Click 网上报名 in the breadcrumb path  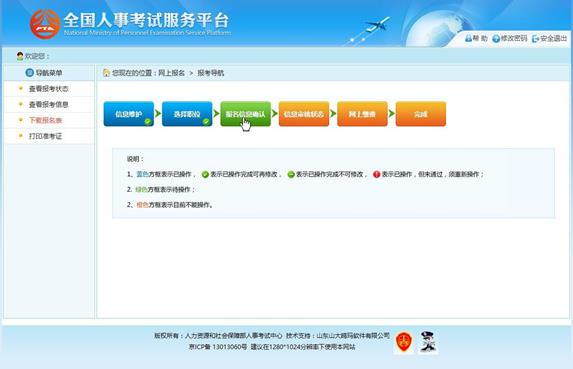tap(171, 73)
